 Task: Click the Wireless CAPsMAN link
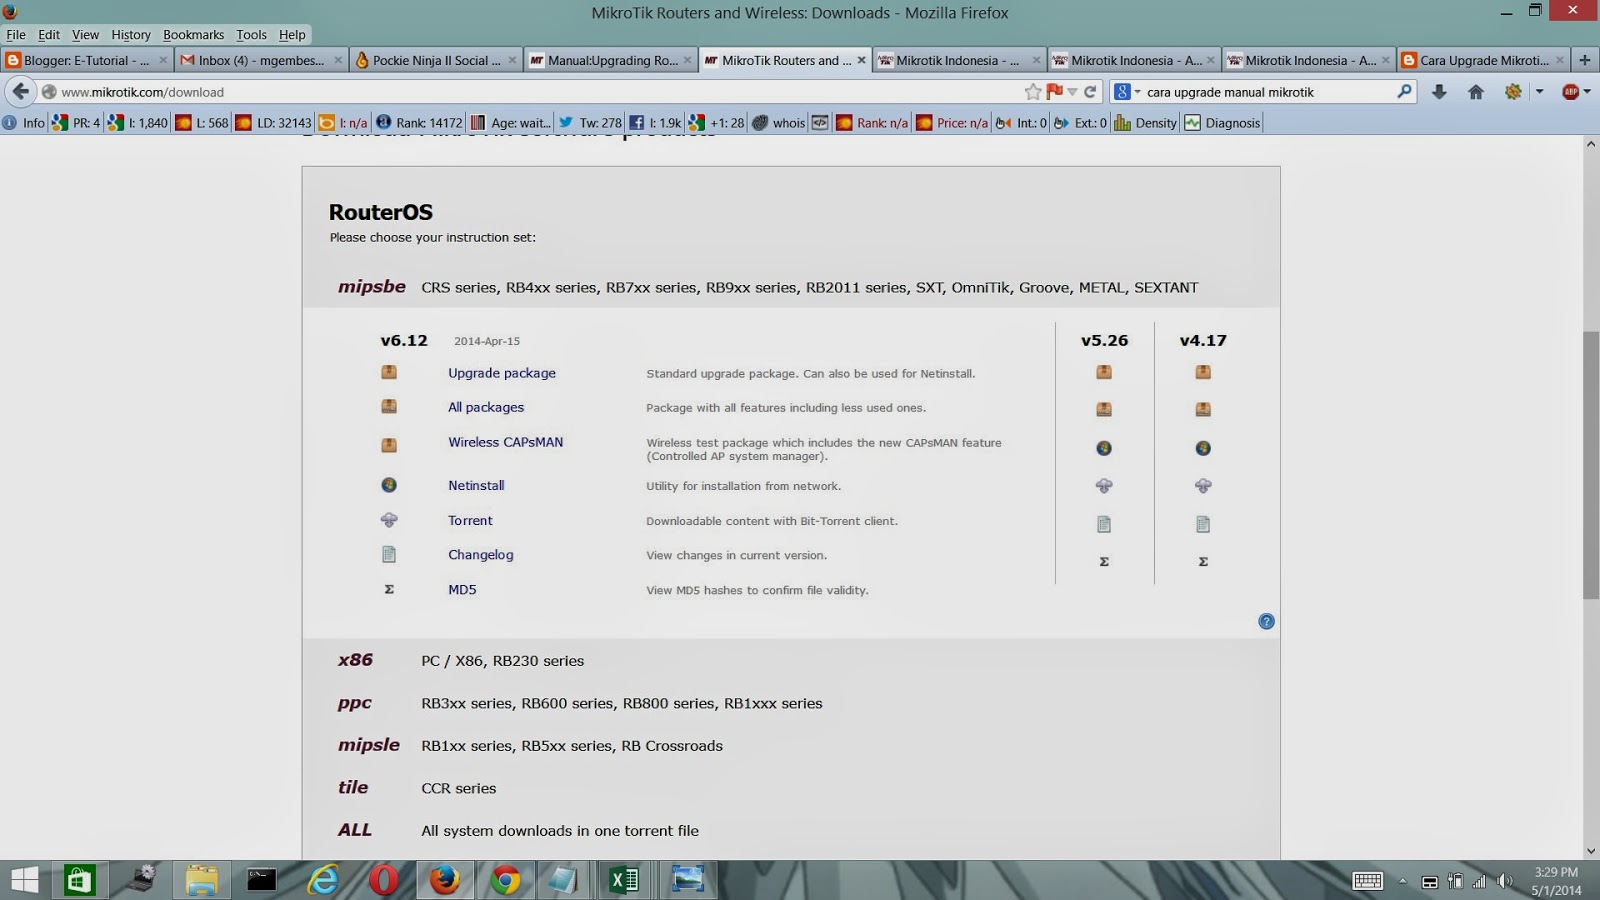click(x=506, y=442)
